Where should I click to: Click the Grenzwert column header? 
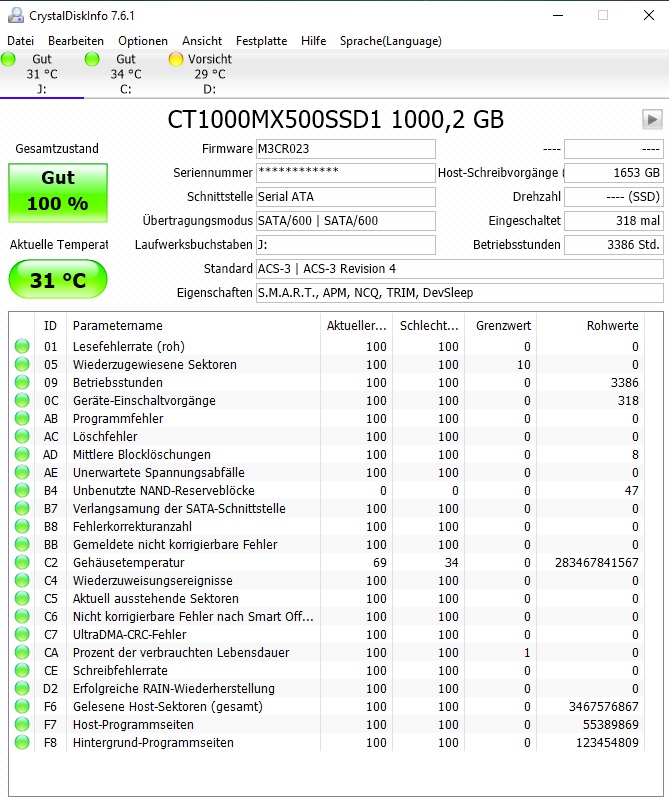(x=500, y=325)
